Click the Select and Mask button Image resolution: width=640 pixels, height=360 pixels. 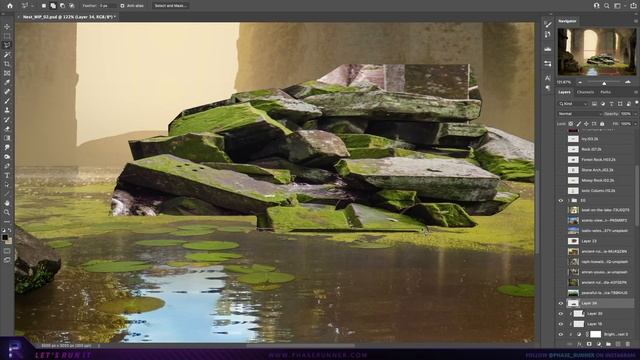pyautogui.click(x=170, y=6)
